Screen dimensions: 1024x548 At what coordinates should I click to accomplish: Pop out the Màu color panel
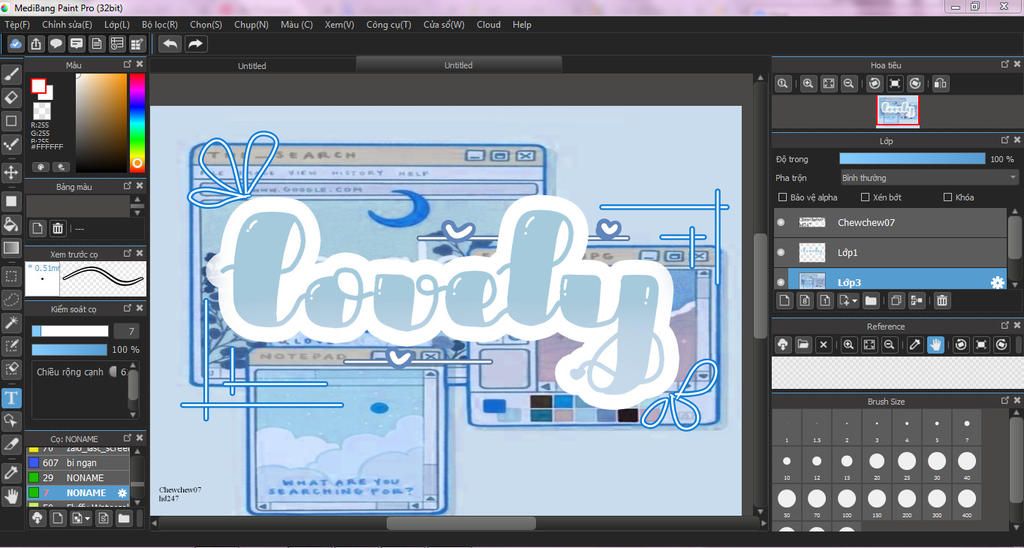[x=128, y=65]
